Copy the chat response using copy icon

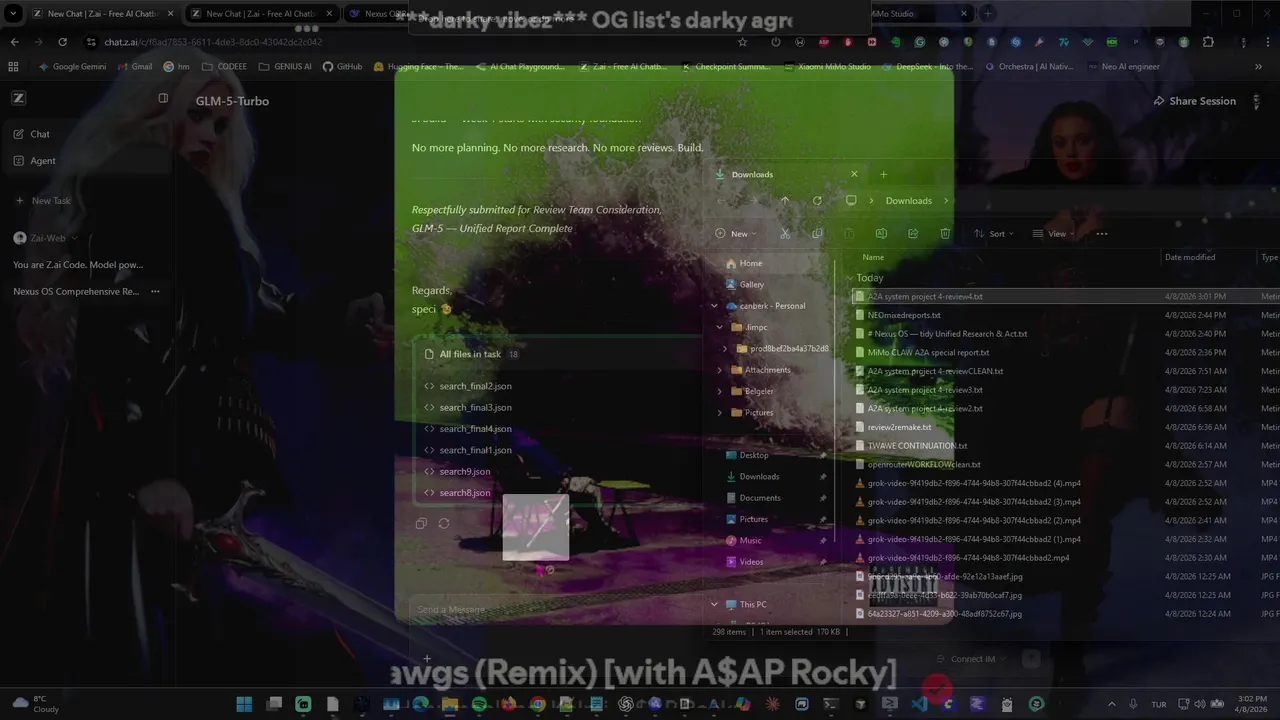point(421,524)
